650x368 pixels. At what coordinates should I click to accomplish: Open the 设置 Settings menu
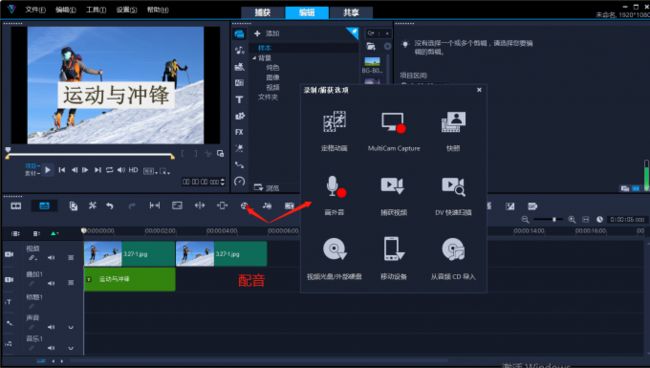tap(126, 9)
